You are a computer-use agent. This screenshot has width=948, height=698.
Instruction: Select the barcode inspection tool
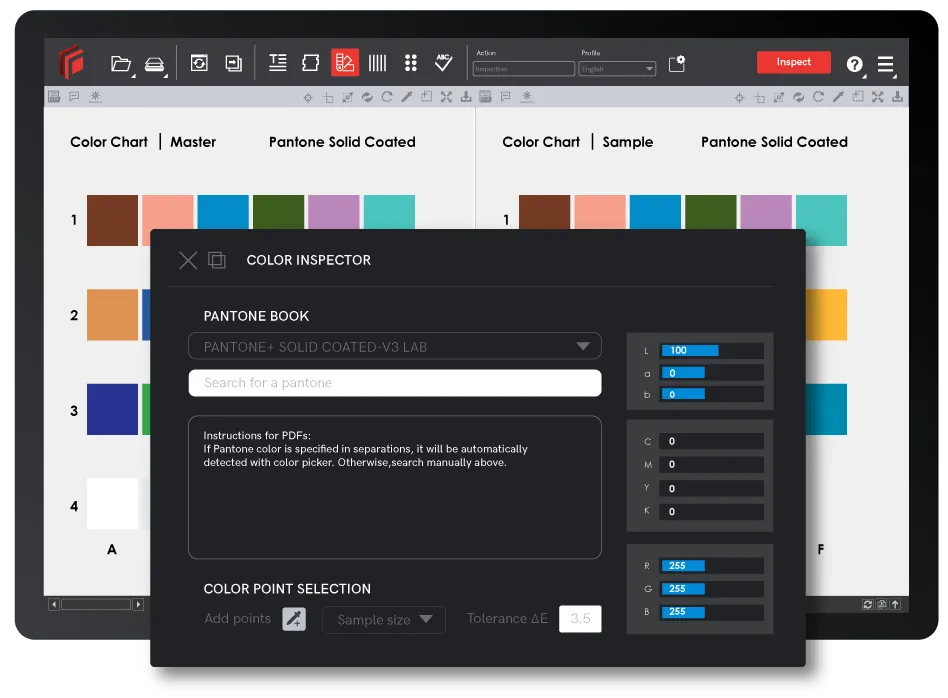pyautogui.click(x=377, y=62)
